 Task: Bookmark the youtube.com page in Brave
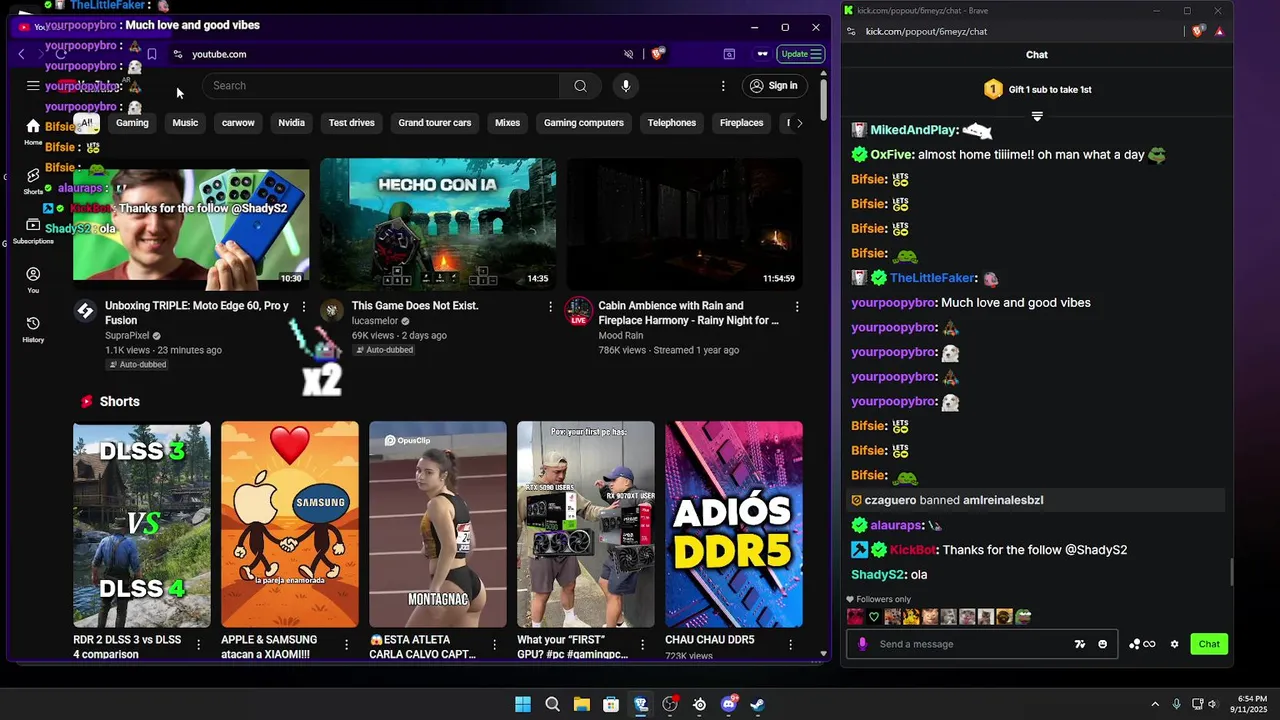point(152,54)
